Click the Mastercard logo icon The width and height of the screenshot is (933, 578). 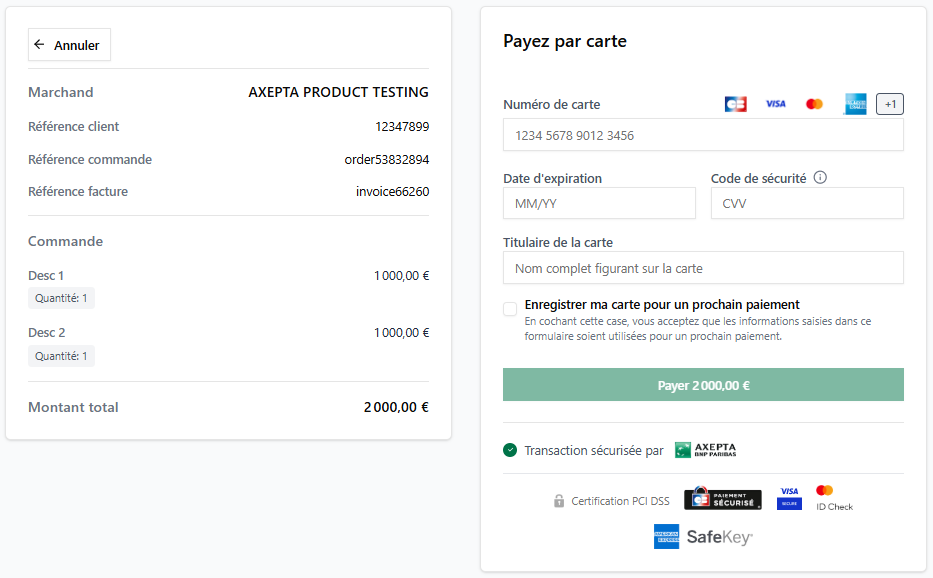pyautogui.click(x=814, y=104)
